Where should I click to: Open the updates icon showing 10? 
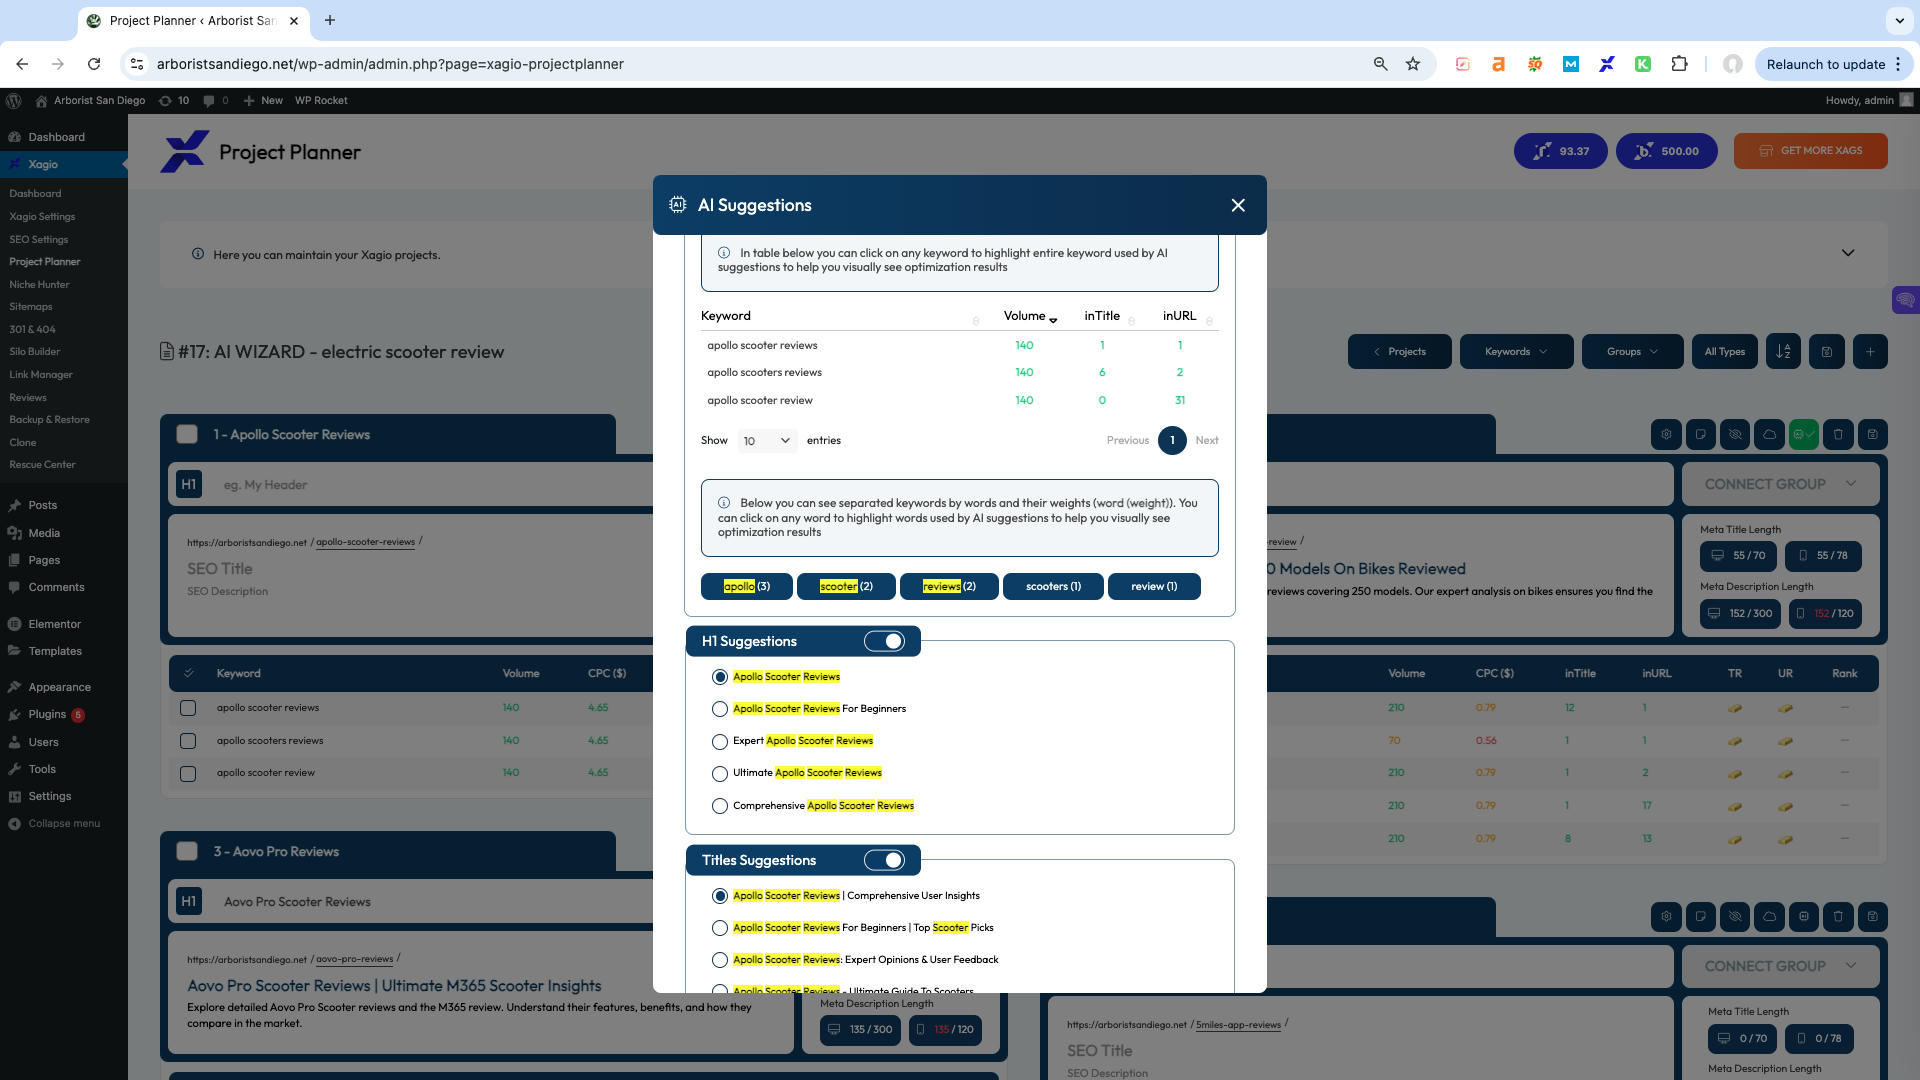(x=174, y=100)
